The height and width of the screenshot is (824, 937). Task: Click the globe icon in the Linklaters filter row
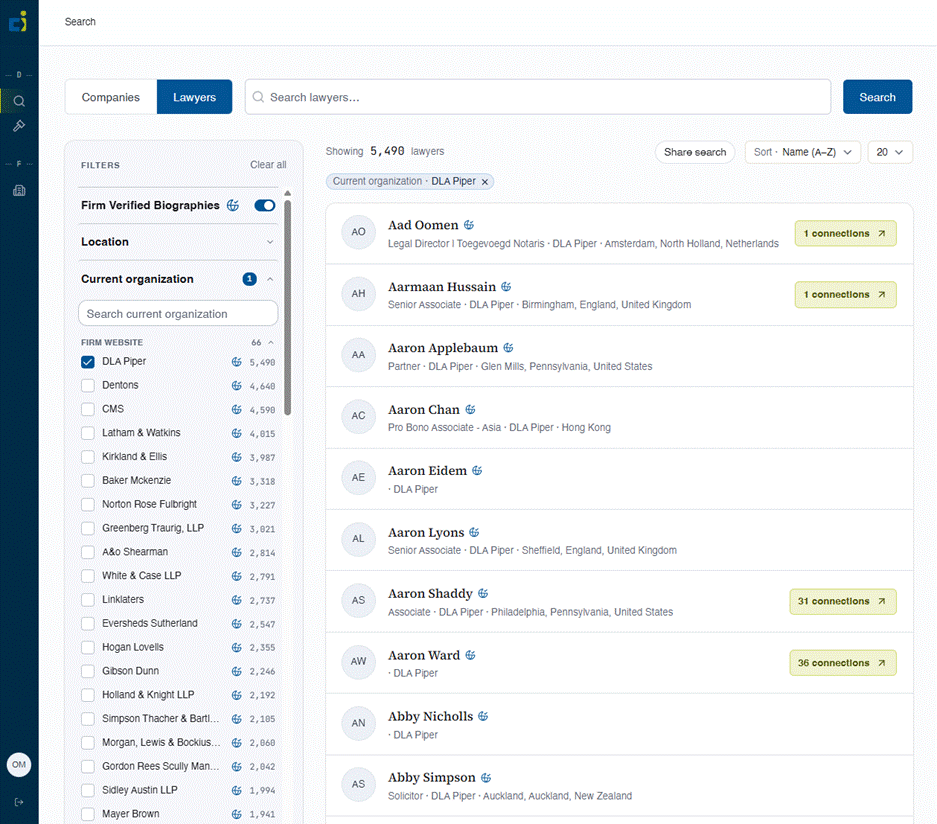click(237, 600)
